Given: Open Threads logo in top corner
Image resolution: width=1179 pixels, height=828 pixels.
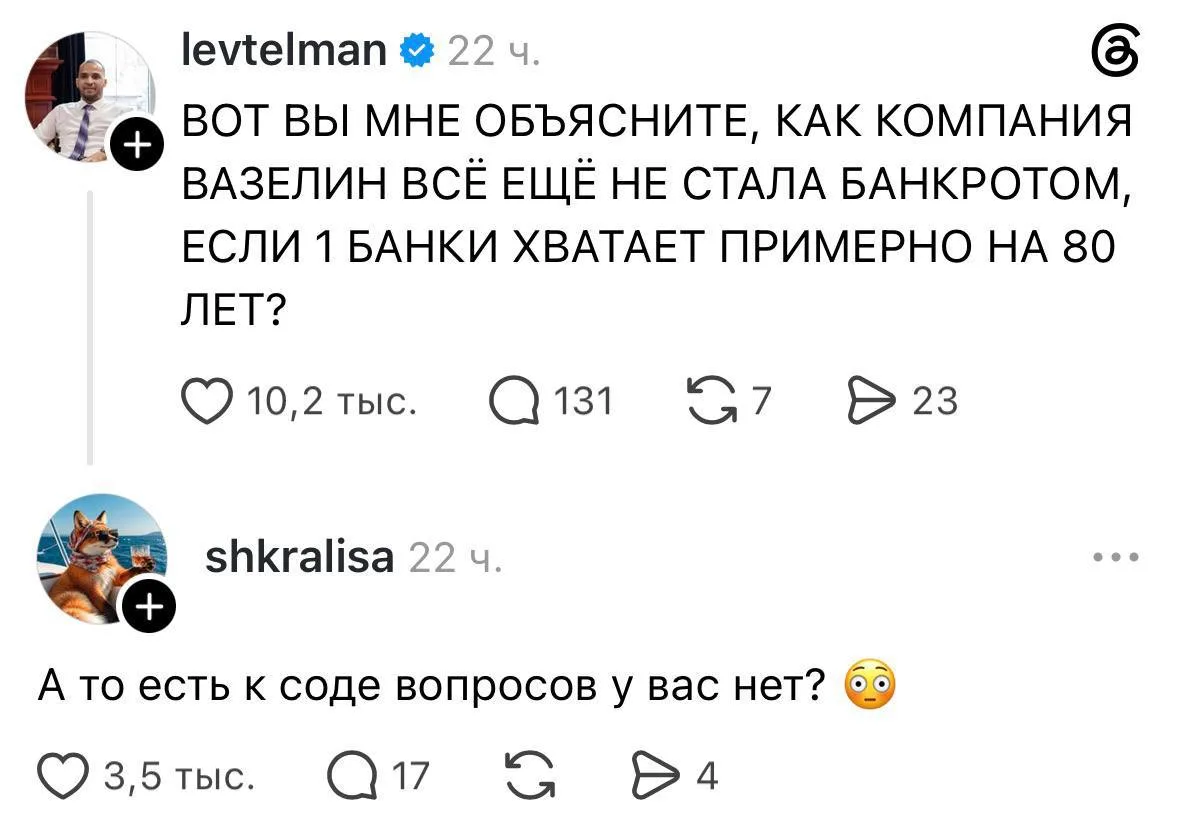Looking at the screenshot, I should (1116, 52).
